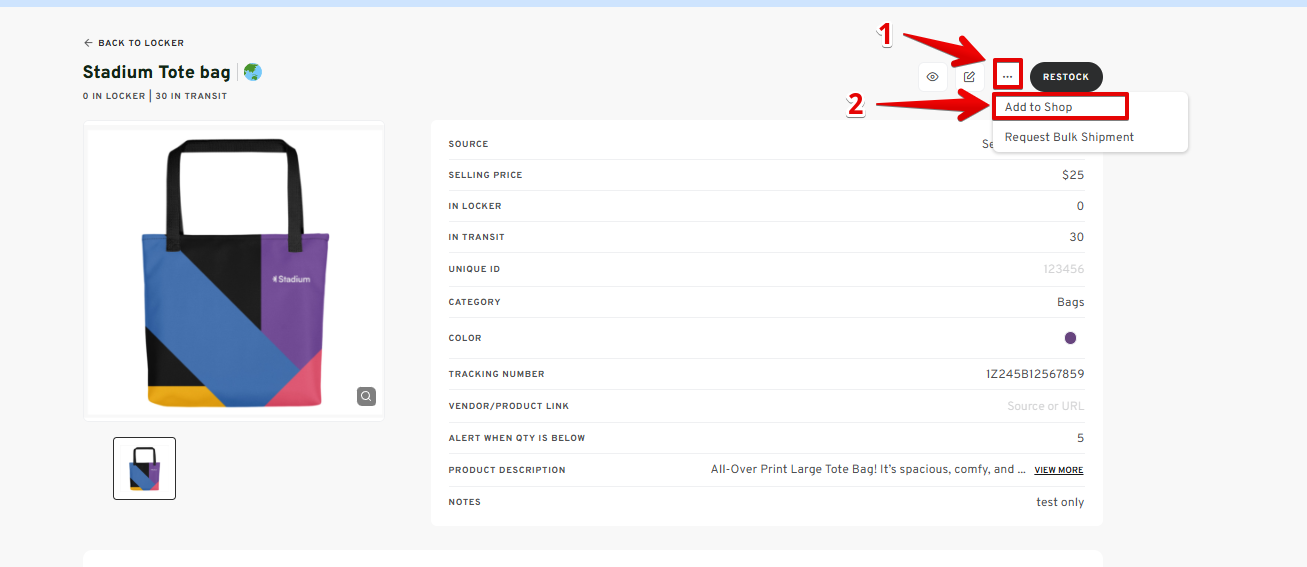Open View More for product description

pyautogui.click(x=1059, y=470)
